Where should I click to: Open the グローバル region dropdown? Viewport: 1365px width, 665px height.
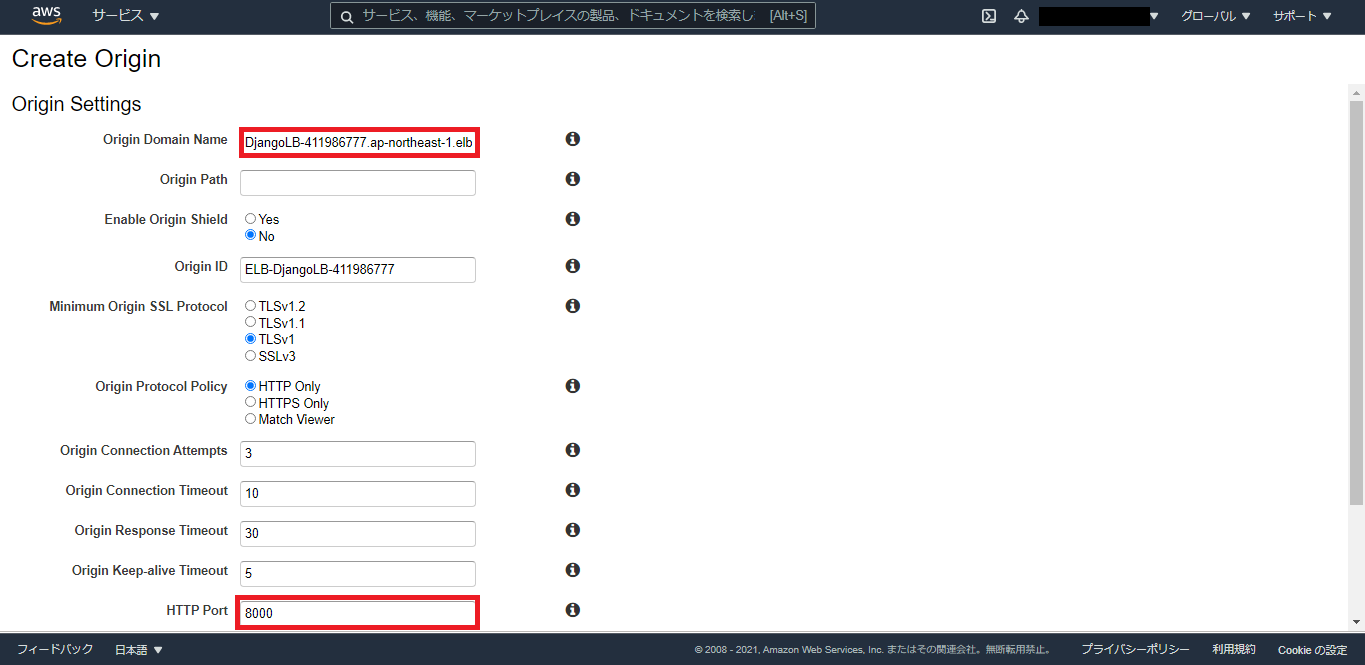[x=1215, y=16]
